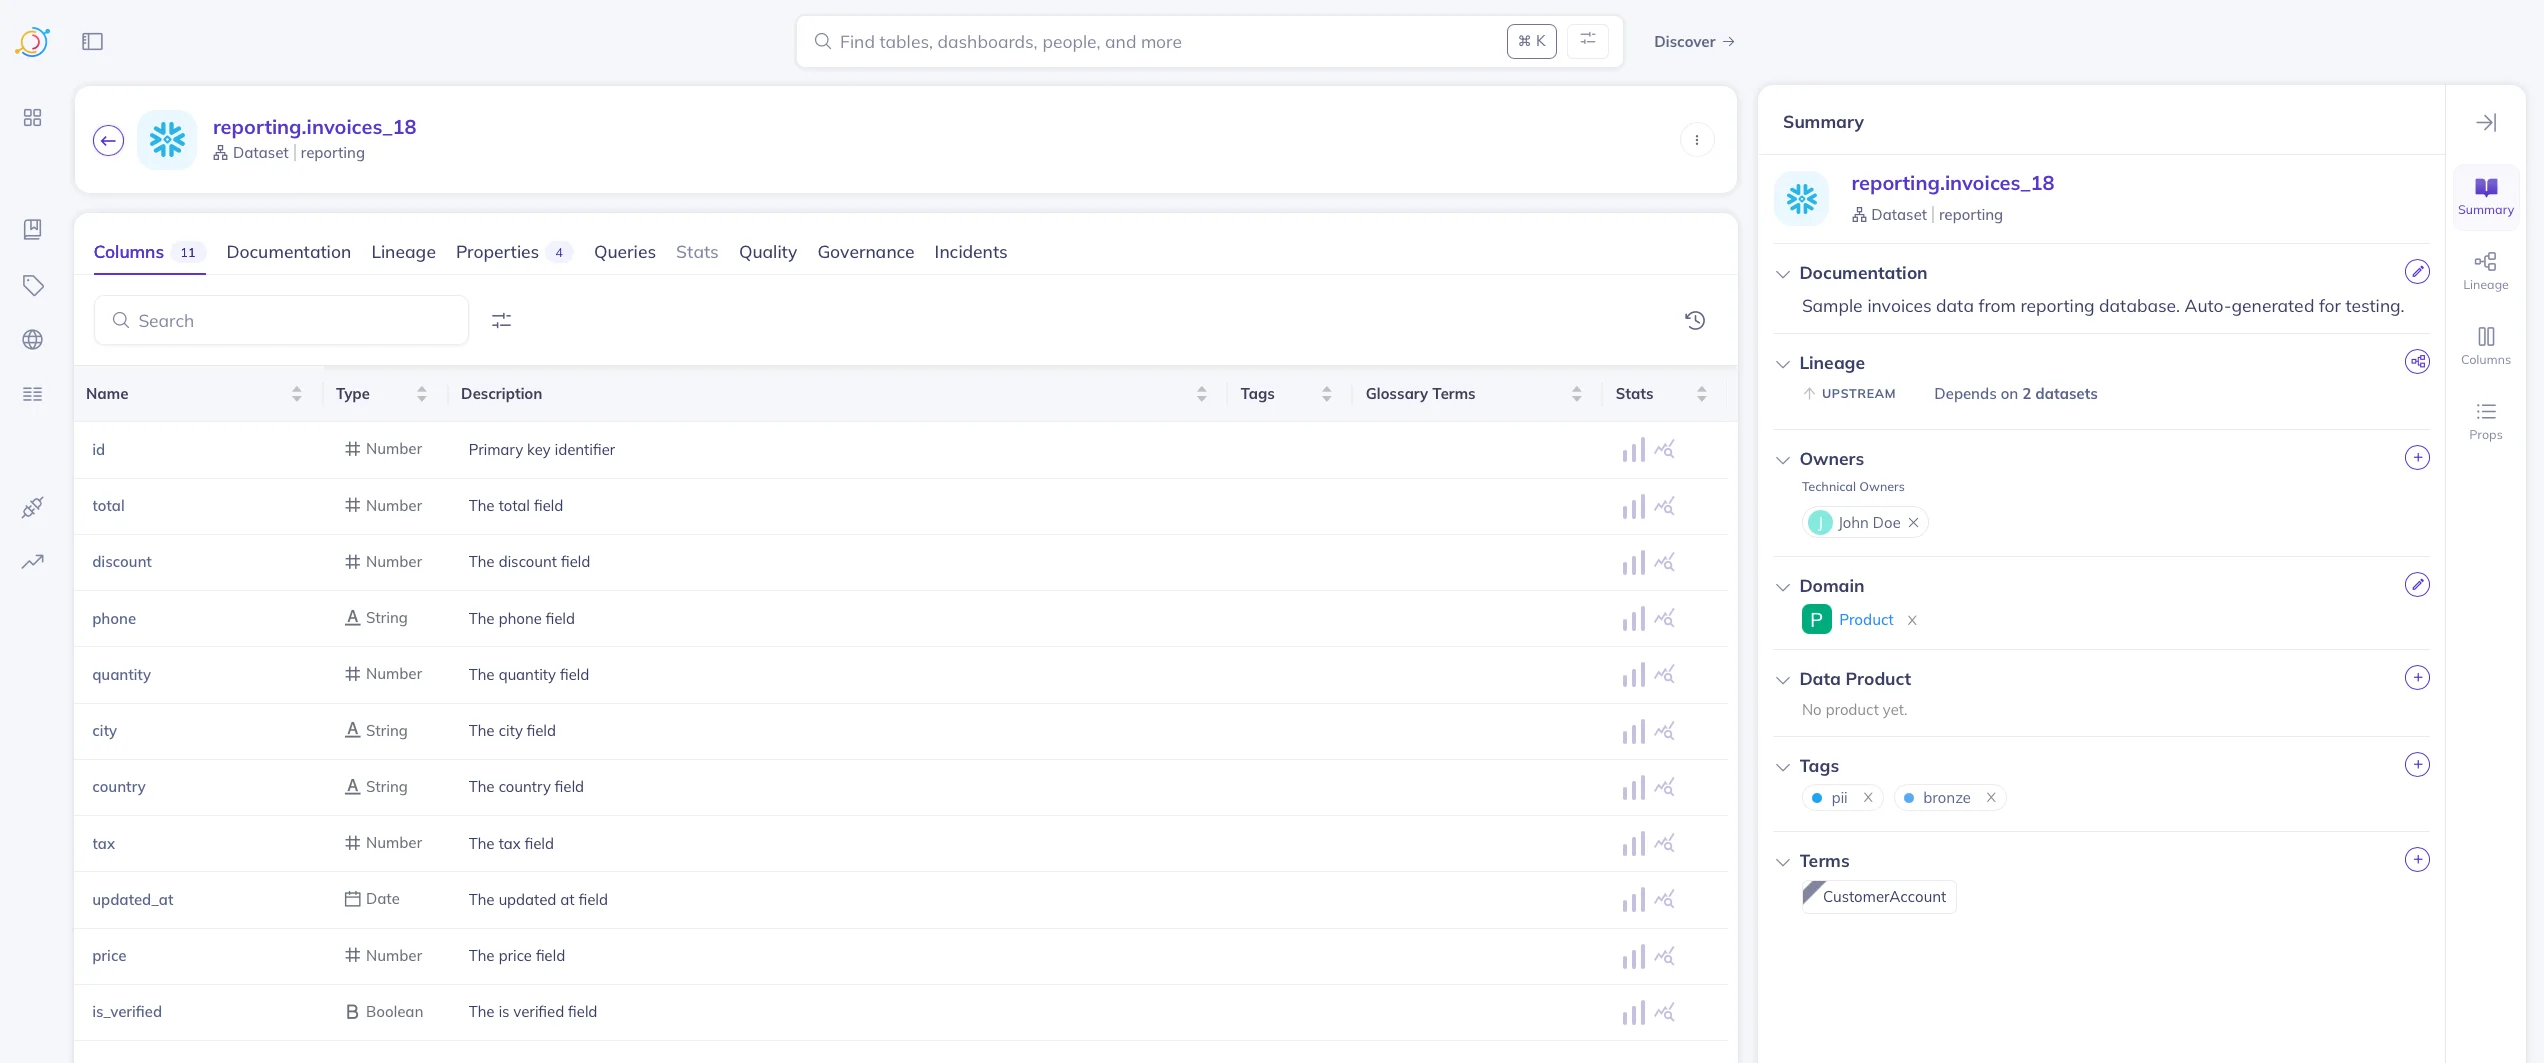Open the filter sliders beside column search

click(501, 319)
